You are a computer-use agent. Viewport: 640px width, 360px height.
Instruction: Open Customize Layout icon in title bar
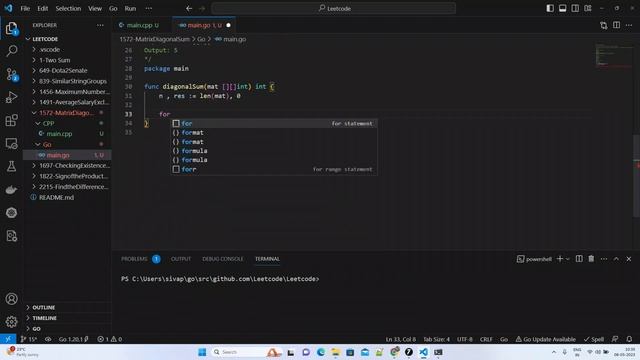(588, 8)
